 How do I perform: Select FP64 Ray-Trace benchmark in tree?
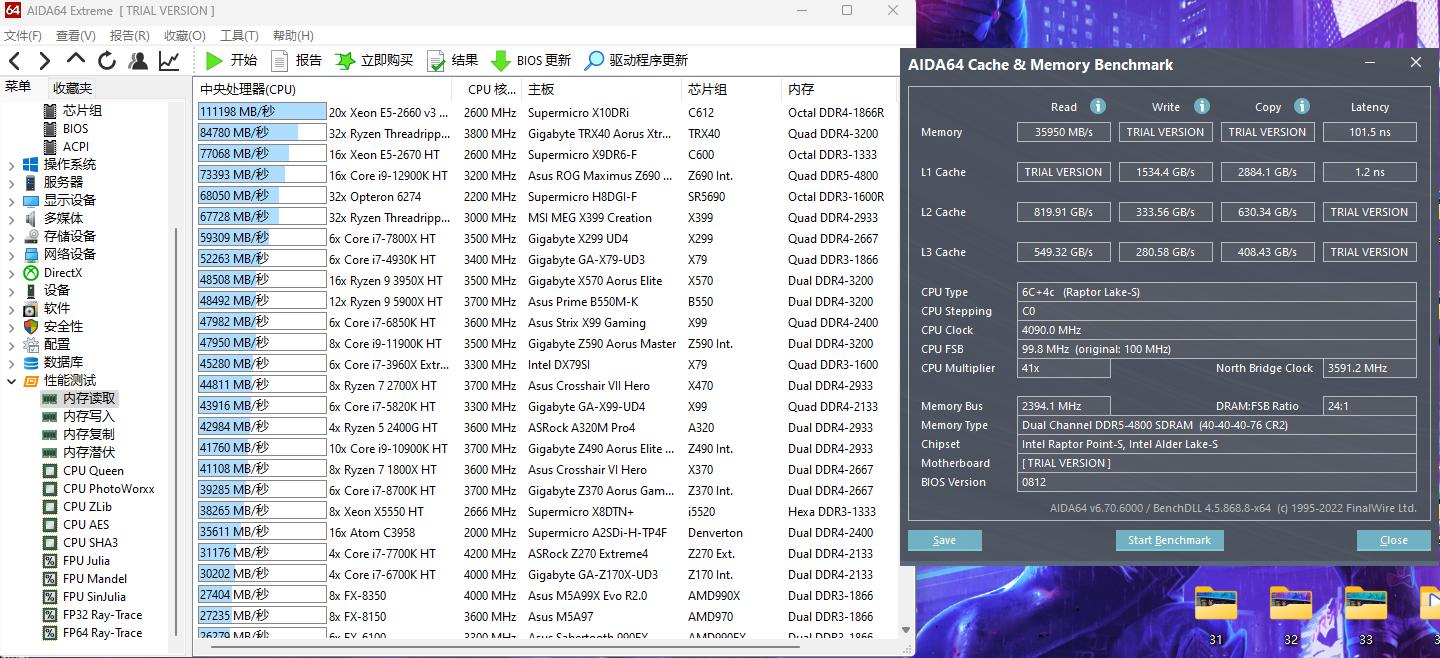pyautogui.click(x=102, y=632)
